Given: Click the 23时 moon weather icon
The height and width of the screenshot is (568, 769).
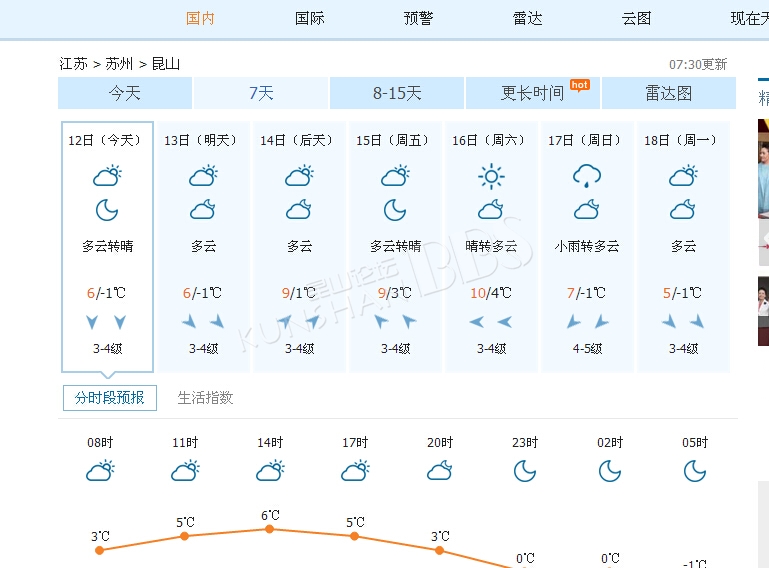Looking at the screenshot, I should 525,471.
